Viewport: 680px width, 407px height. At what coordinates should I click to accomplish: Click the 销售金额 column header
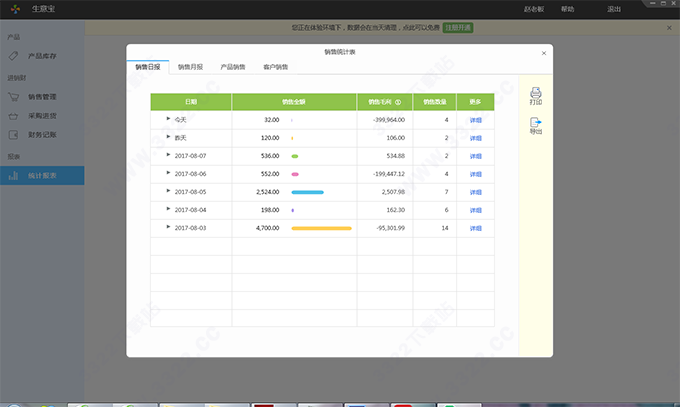tap(294, 102)
